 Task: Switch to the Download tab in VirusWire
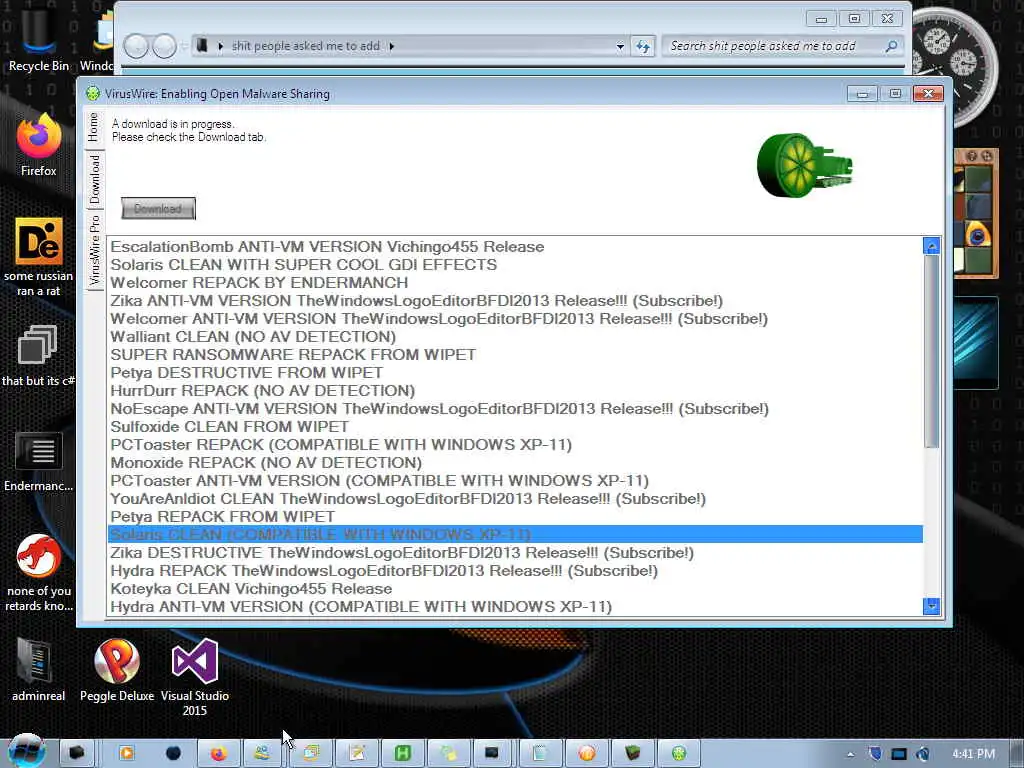pyautogui.click(x=94, y=180)
